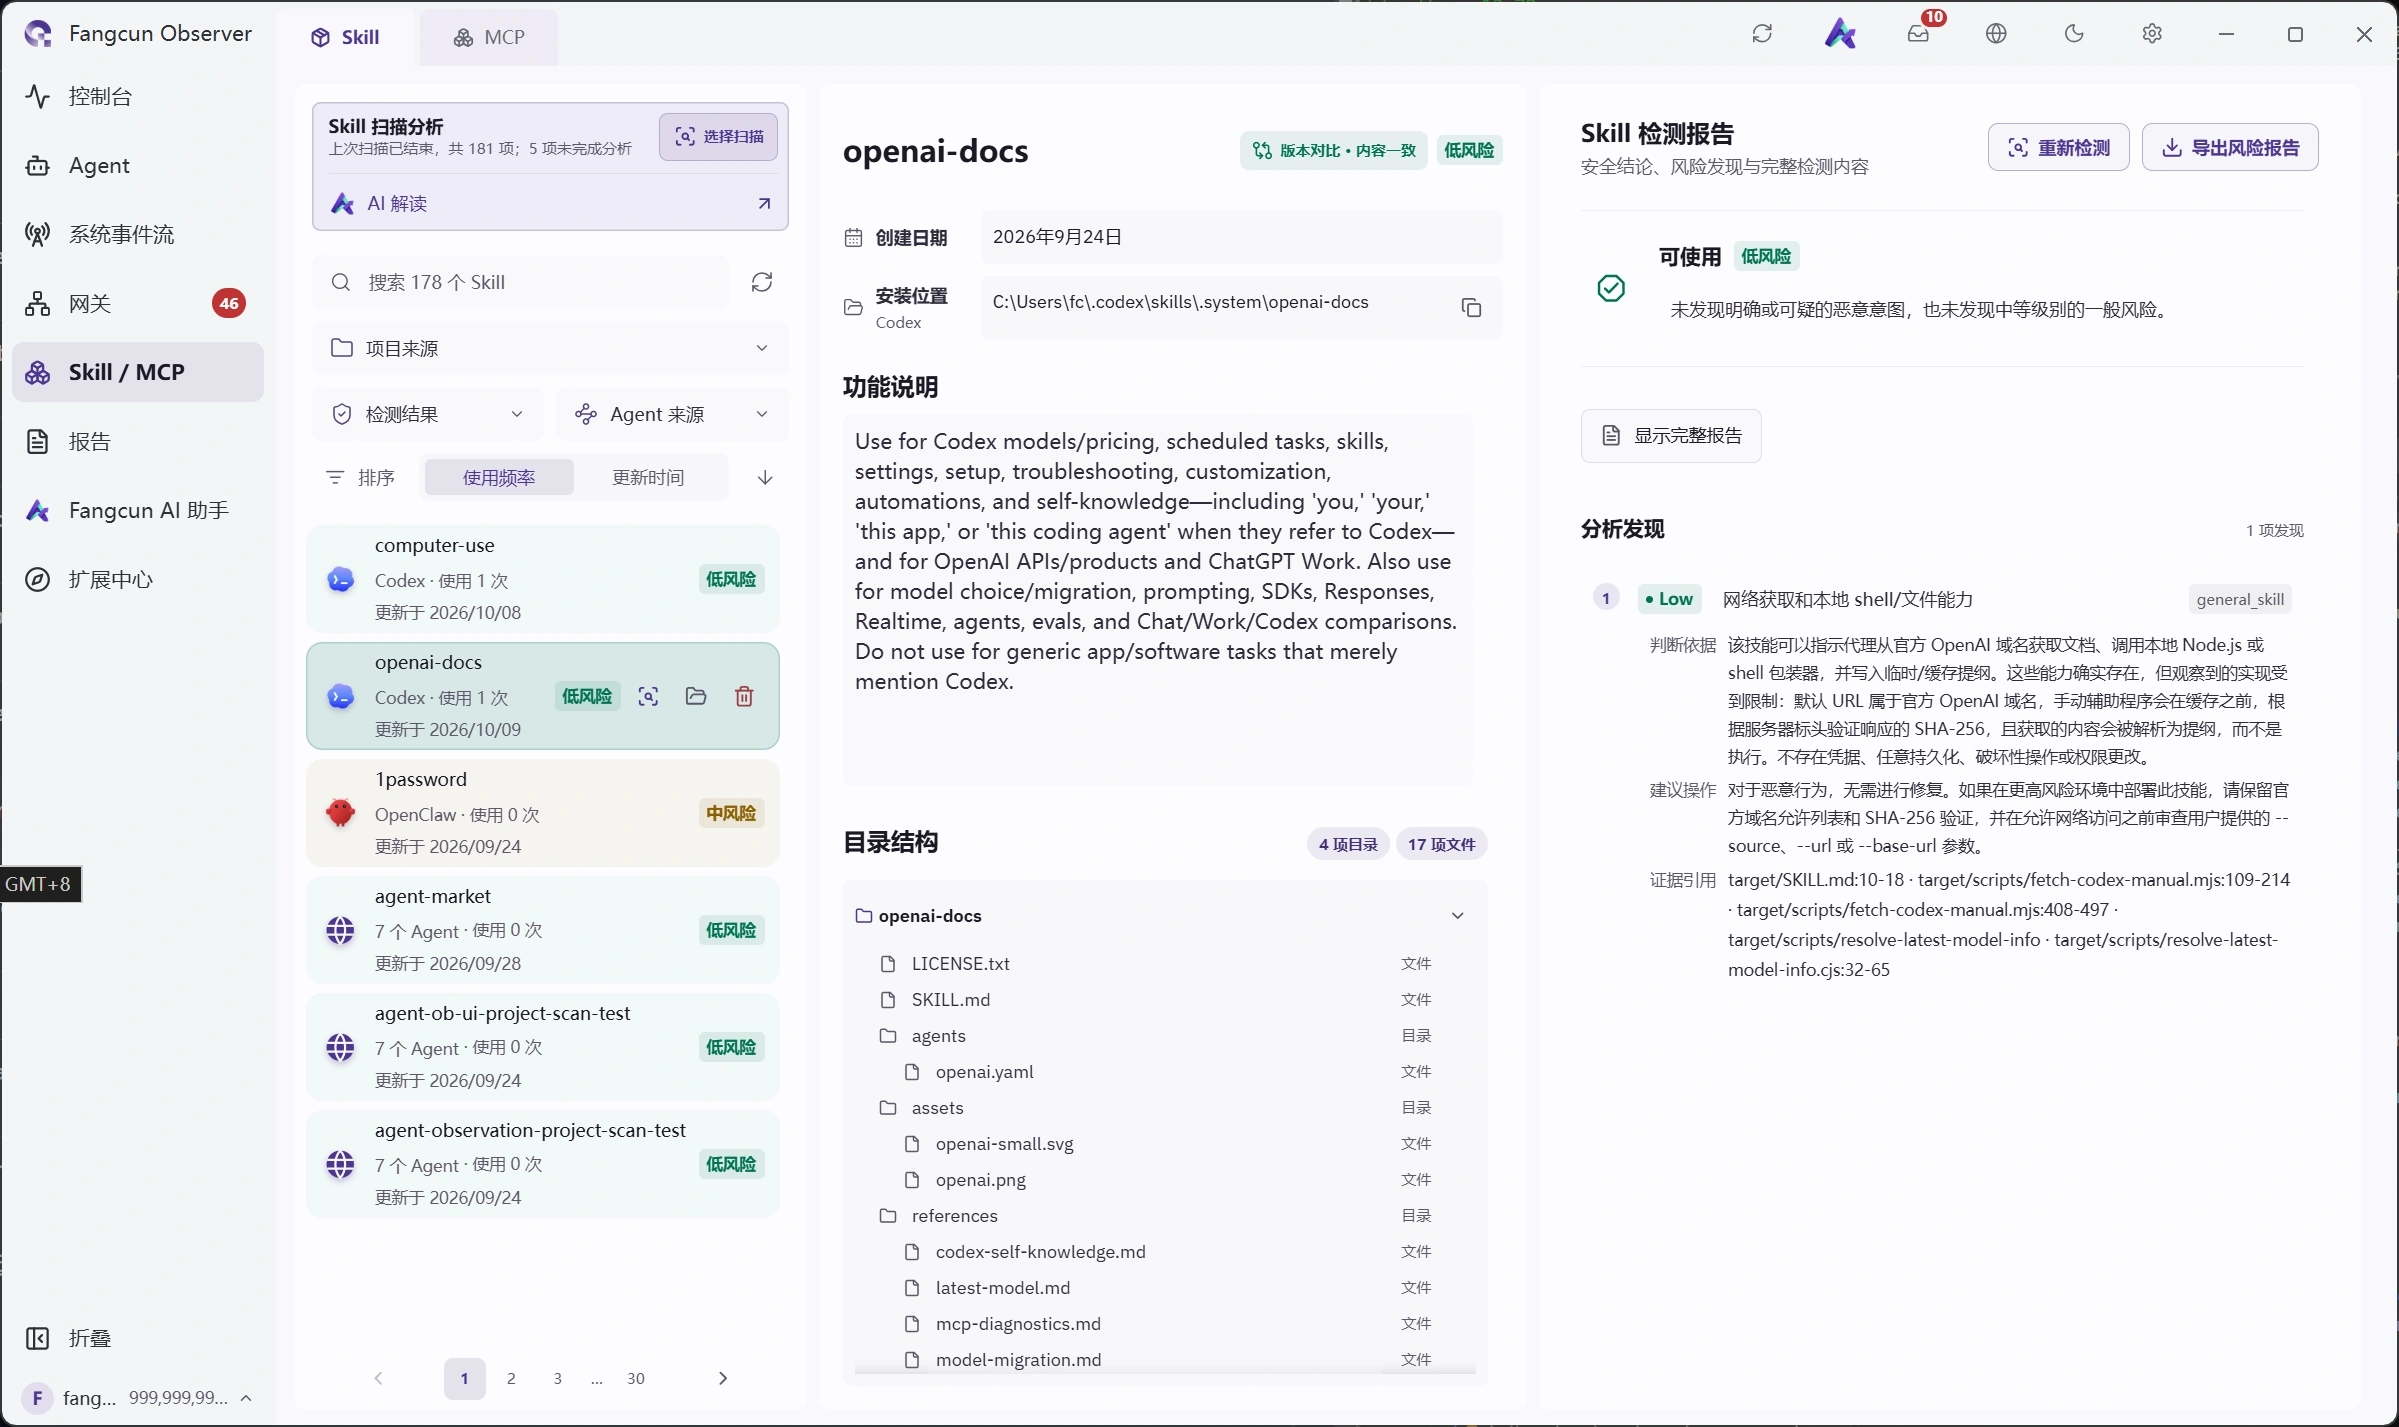
Task: Select the Skill tab
Action: coord(345,37)
